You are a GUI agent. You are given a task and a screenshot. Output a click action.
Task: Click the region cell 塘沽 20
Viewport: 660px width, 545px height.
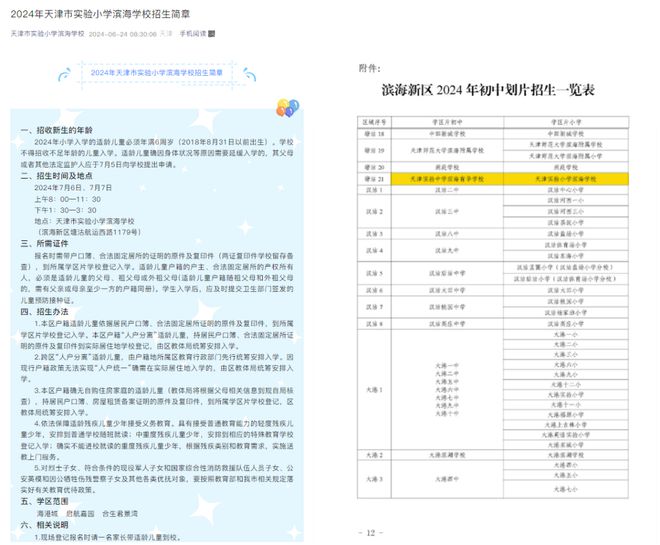point(374,167)
